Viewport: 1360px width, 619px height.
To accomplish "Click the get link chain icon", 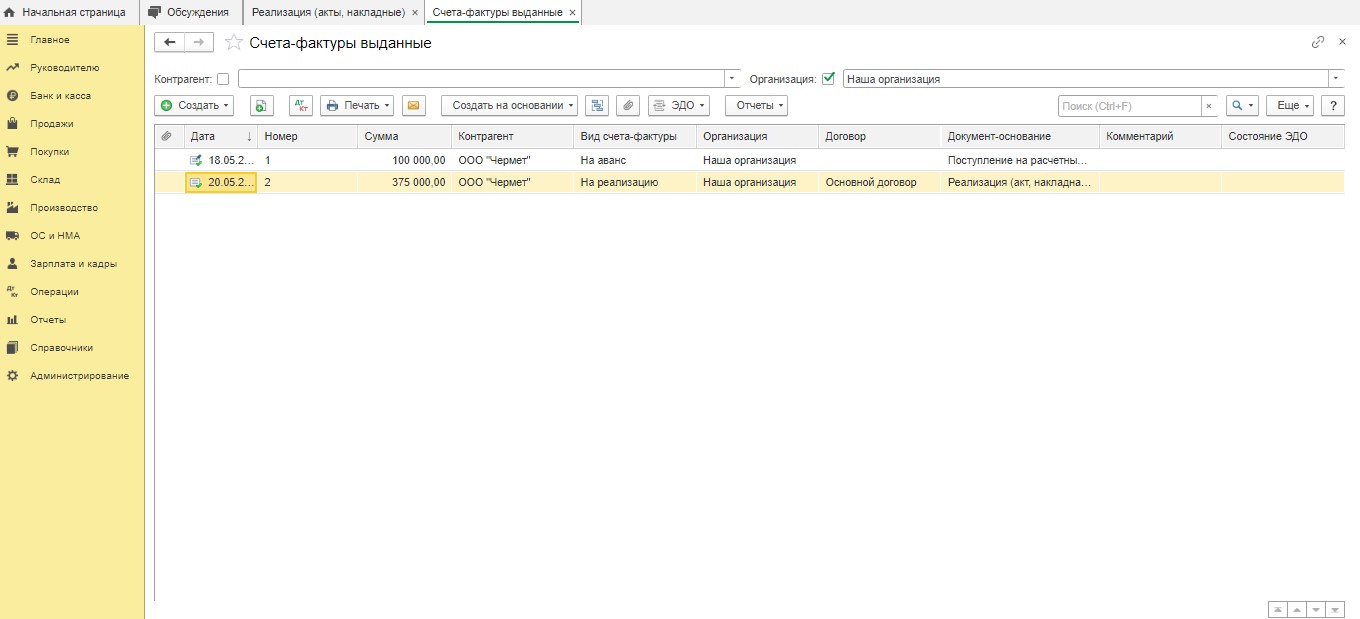I will [x=1318, y=42].
